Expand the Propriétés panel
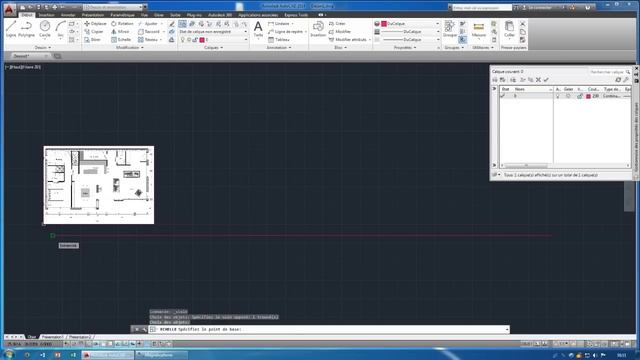Screen dimensions: 640x360 point(405,48)
